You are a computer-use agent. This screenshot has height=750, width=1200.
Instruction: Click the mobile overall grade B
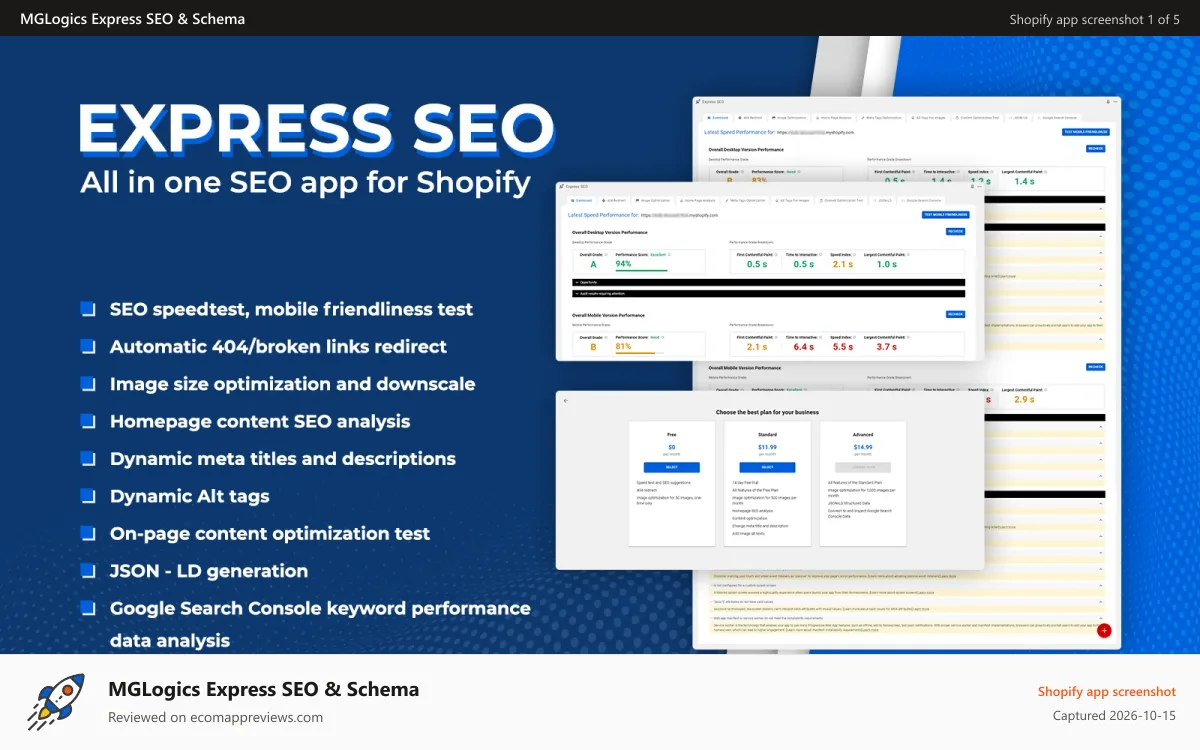[593, 347]
